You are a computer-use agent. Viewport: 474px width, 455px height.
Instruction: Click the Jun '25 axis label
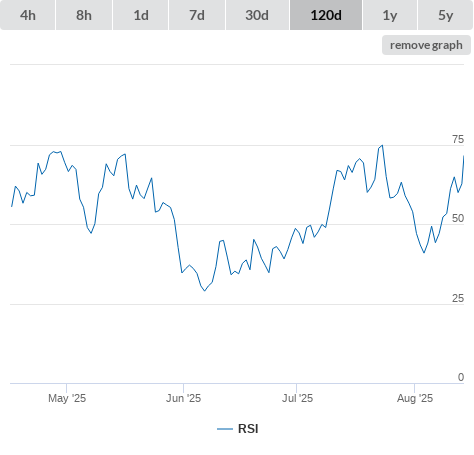click(x=184, y=398)
